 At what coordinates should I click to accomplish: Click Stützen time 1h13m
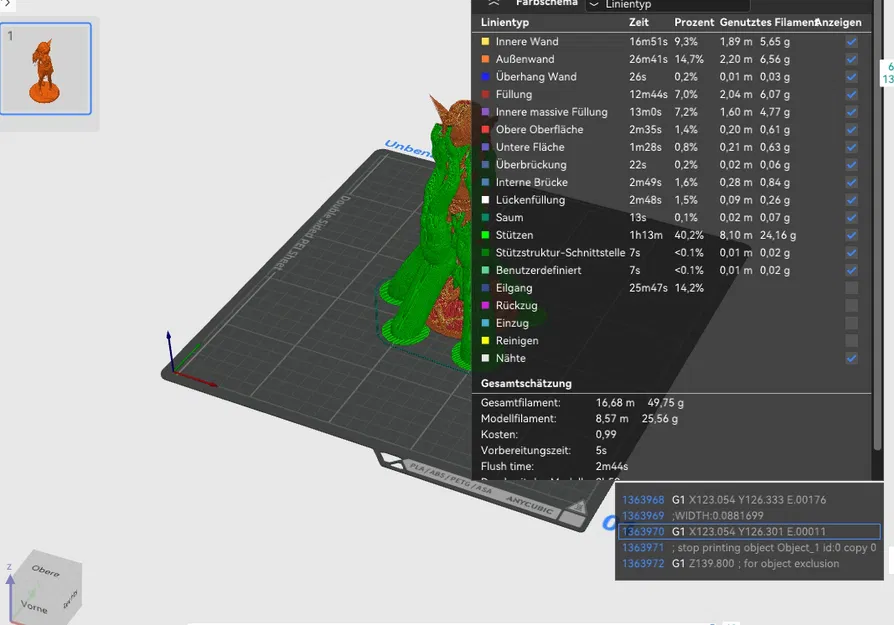(x=646, y=235)
